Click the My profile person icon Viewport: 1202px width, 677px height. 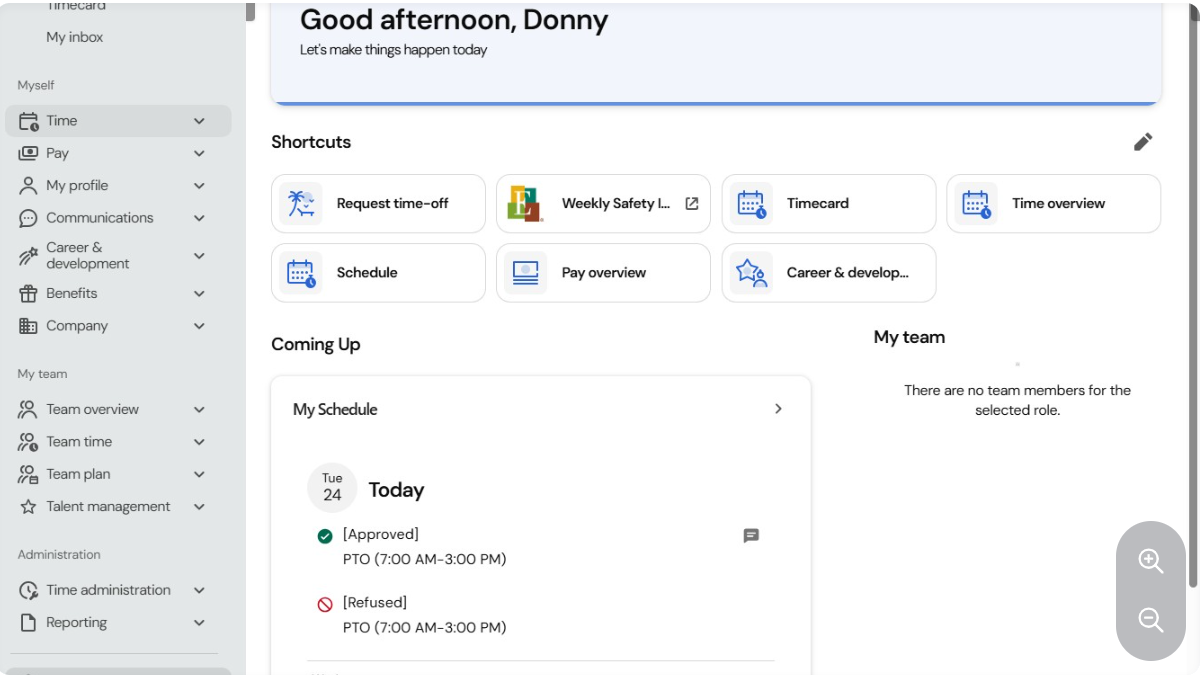click(x=28, y=186)
